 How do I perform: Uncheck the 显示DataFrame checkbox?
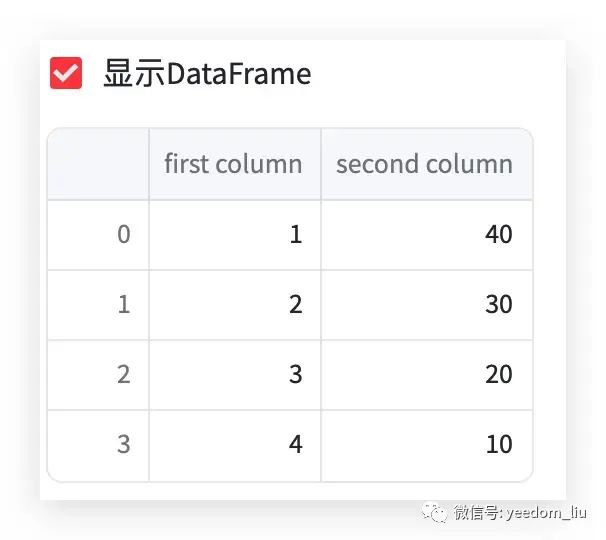coord(66,73)
